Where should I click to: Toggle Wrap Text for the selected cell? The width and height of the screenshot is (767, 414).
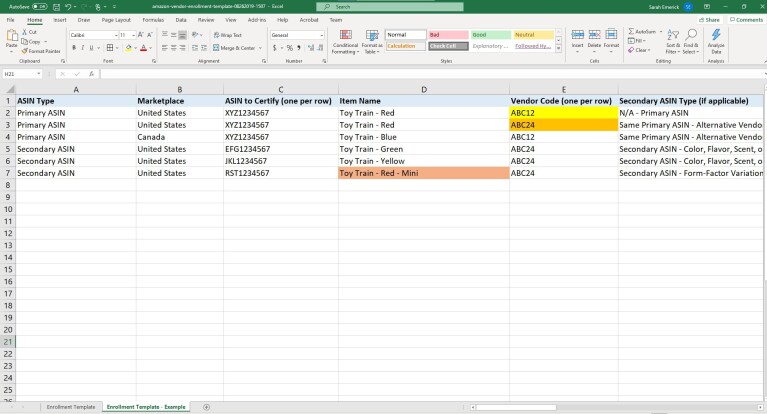pyautogui.click(x=228, y=34)
